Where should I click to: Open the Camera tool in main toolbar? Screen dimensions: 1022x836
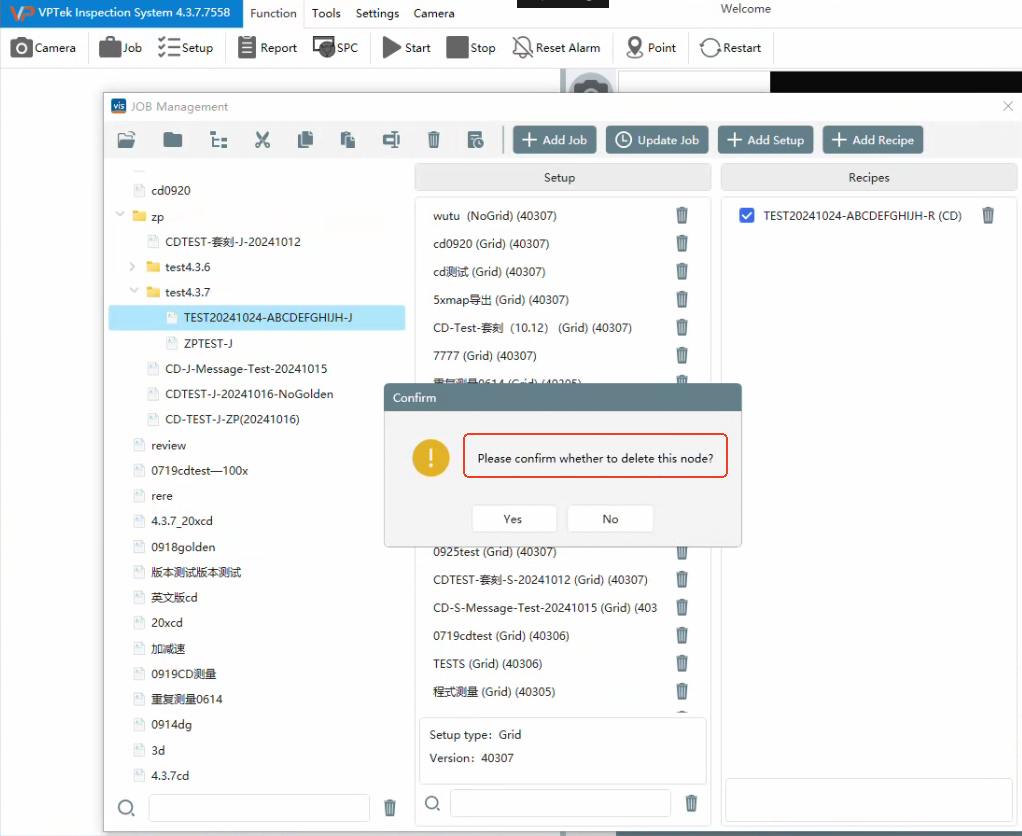click(43, 48)
